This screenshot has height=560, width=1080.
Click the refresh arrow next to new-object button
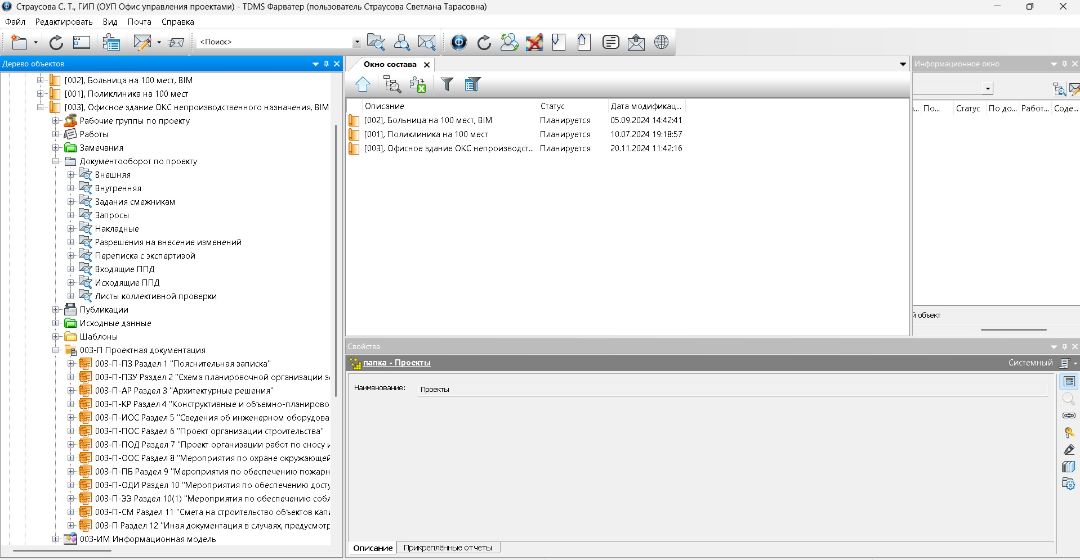(x=56, y=42)
